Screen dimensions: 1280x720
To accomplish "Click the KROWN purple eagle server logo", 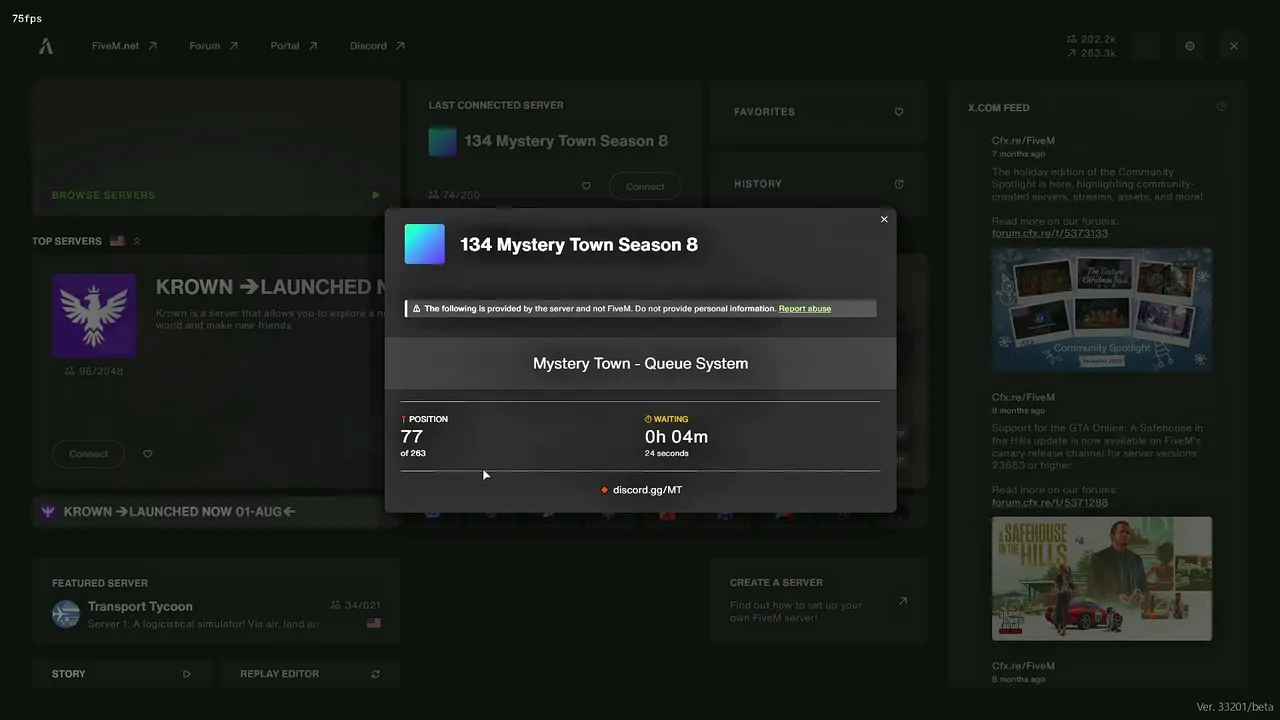I will pyautogui.click(x=94, y=316).
